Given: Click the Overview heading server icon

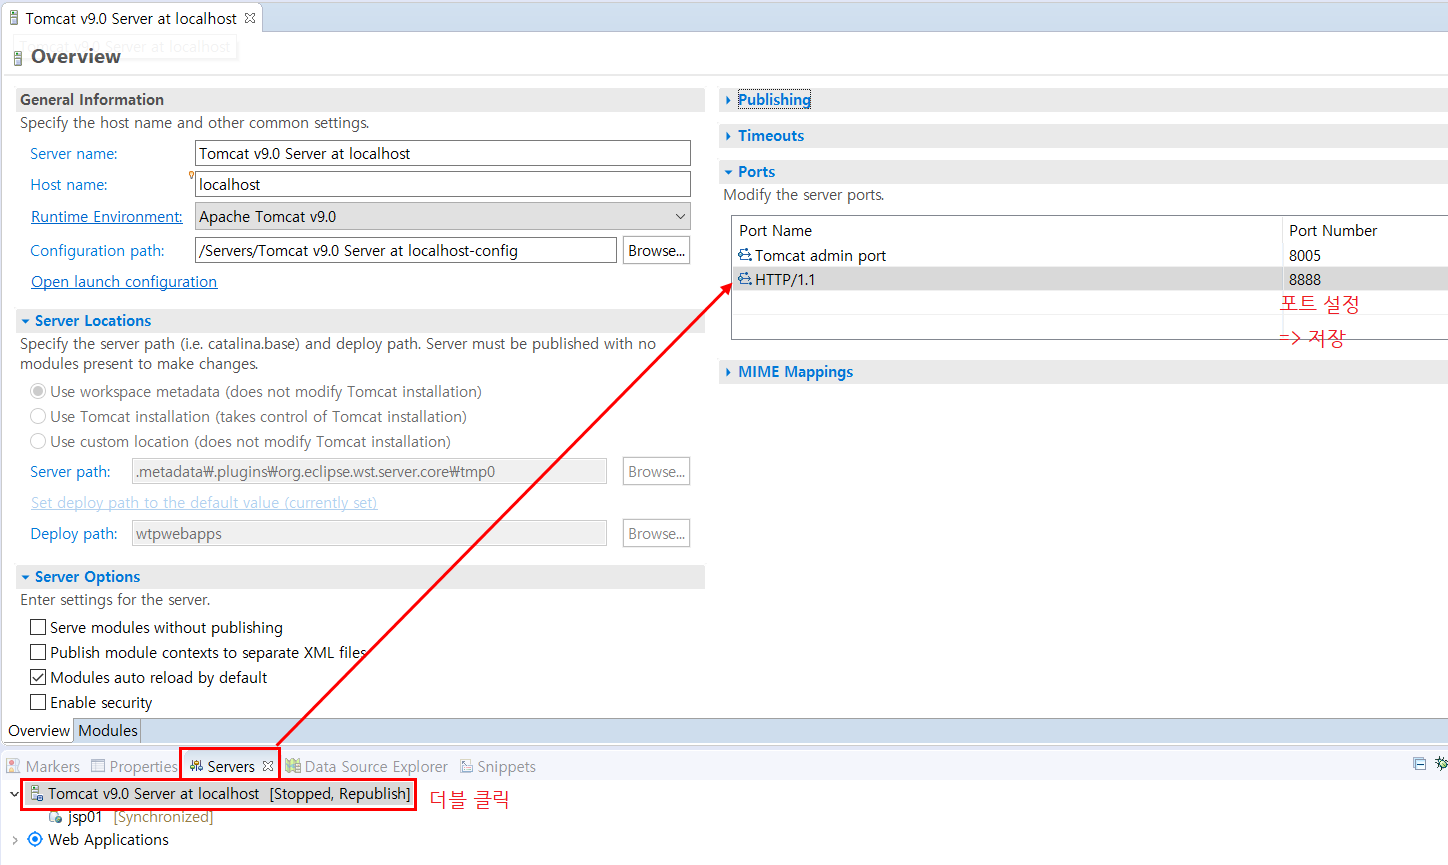Looking at the screenshot, I should (17, 58).
